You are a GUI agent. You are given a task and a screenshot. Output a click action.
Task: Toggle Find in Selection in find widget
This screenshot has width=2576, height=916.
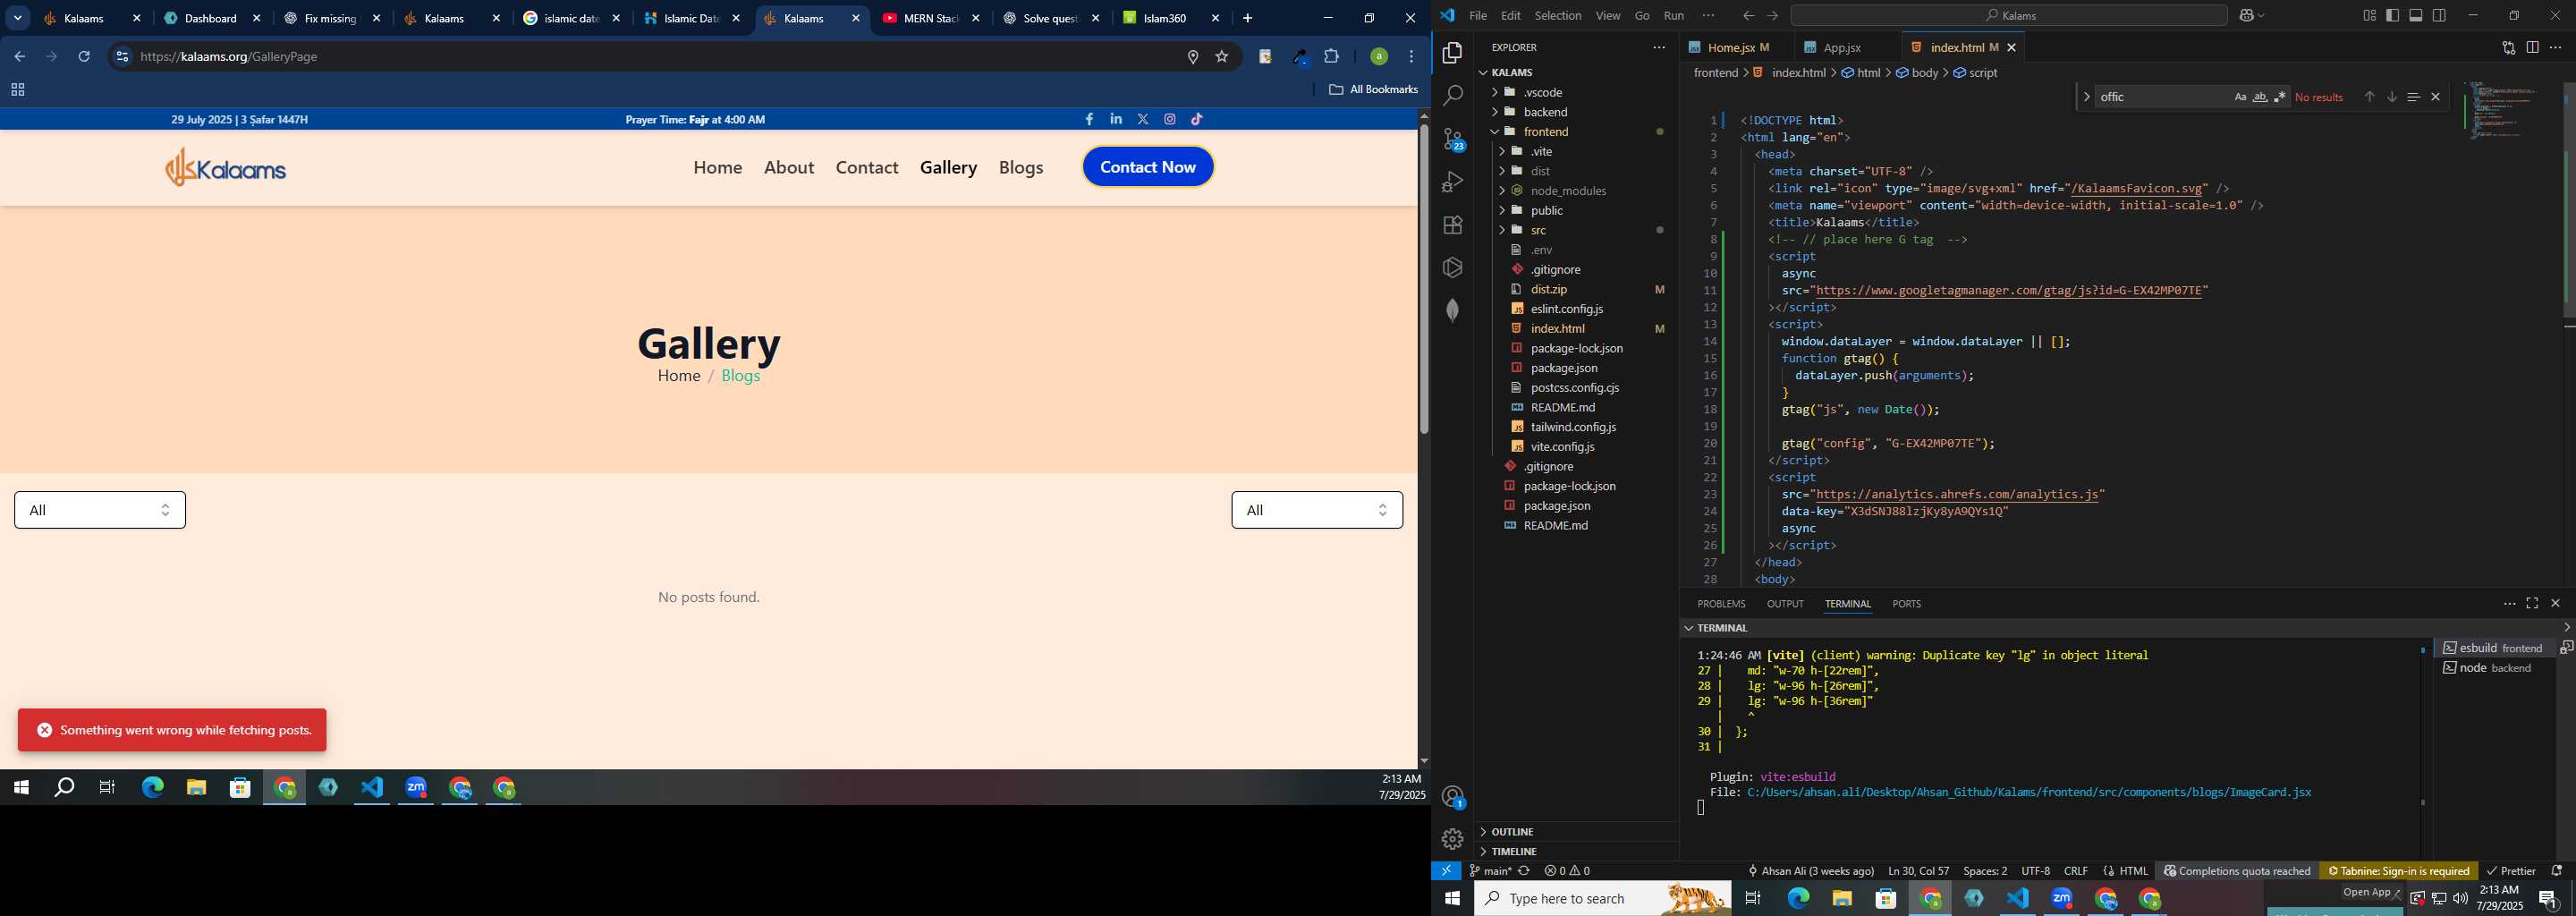point(2413,97)
